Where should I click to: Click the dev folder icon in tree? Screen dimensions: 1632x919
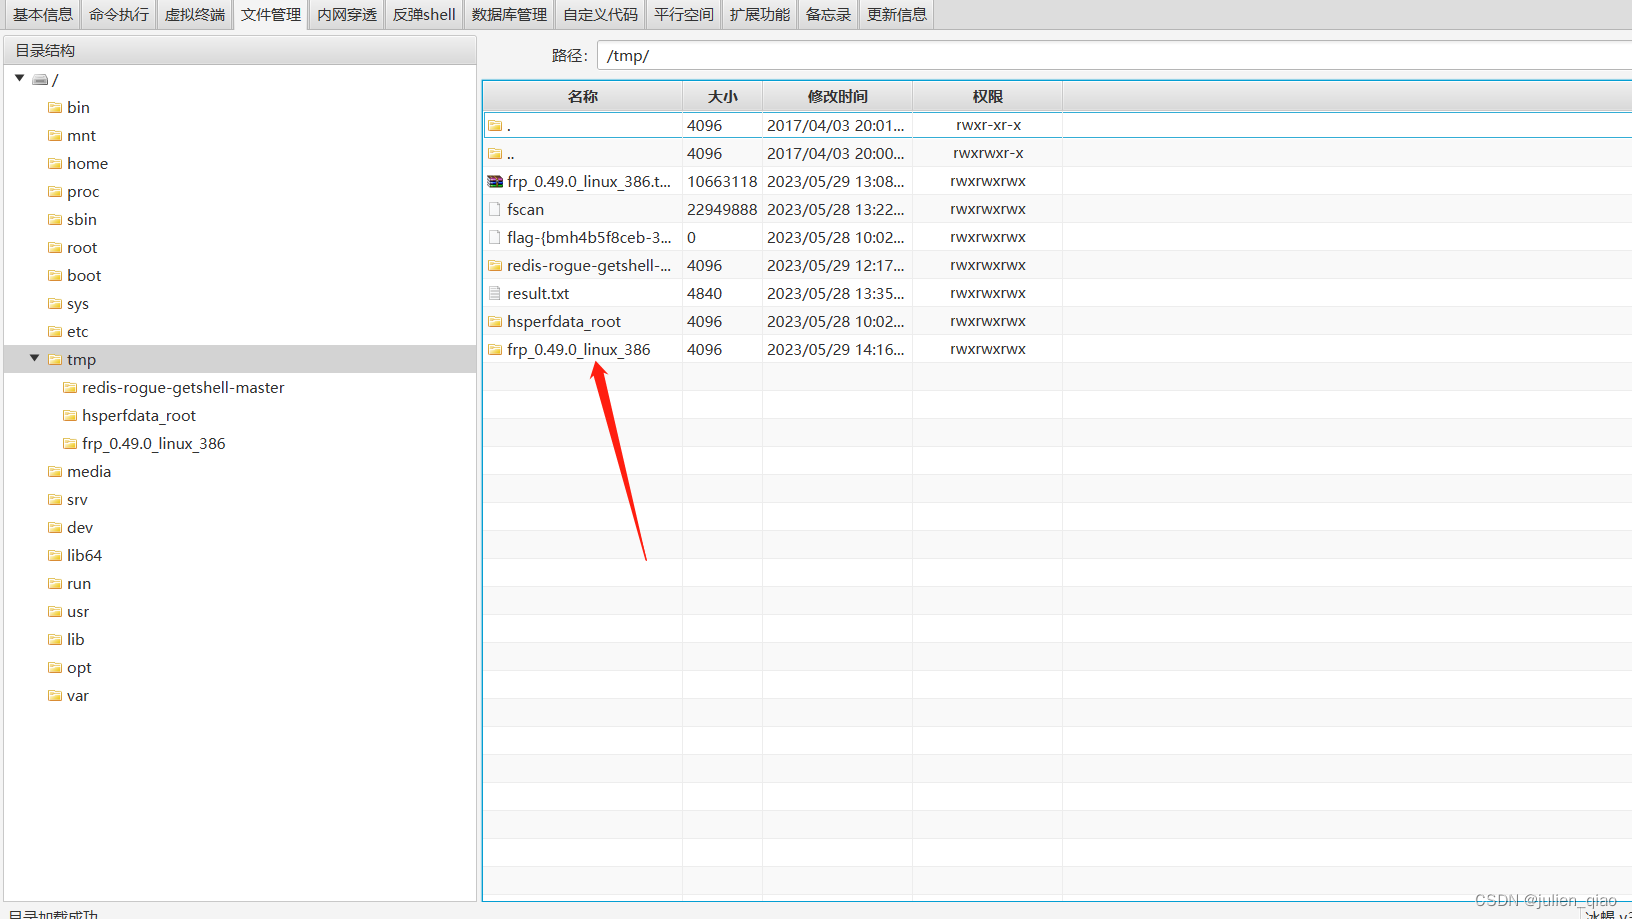tap(55, 527)
